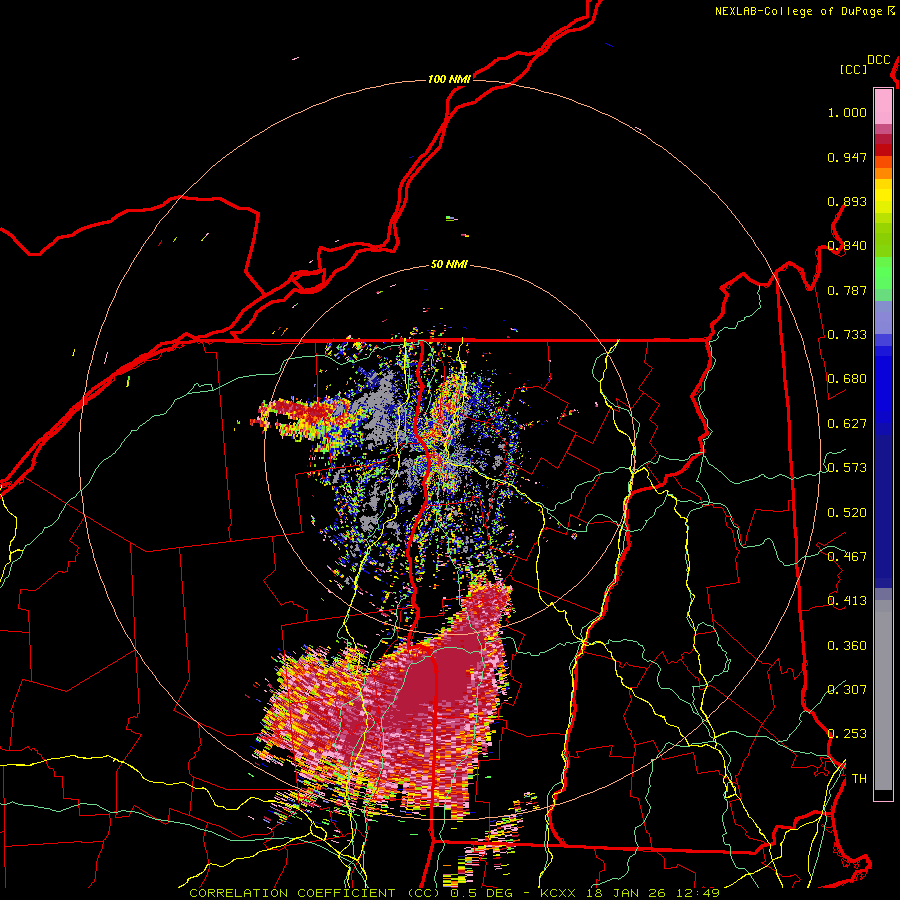Click the 0.360 scale value
Image resolution: width=900 pixels, height=900 pixels.
point(847,646)
